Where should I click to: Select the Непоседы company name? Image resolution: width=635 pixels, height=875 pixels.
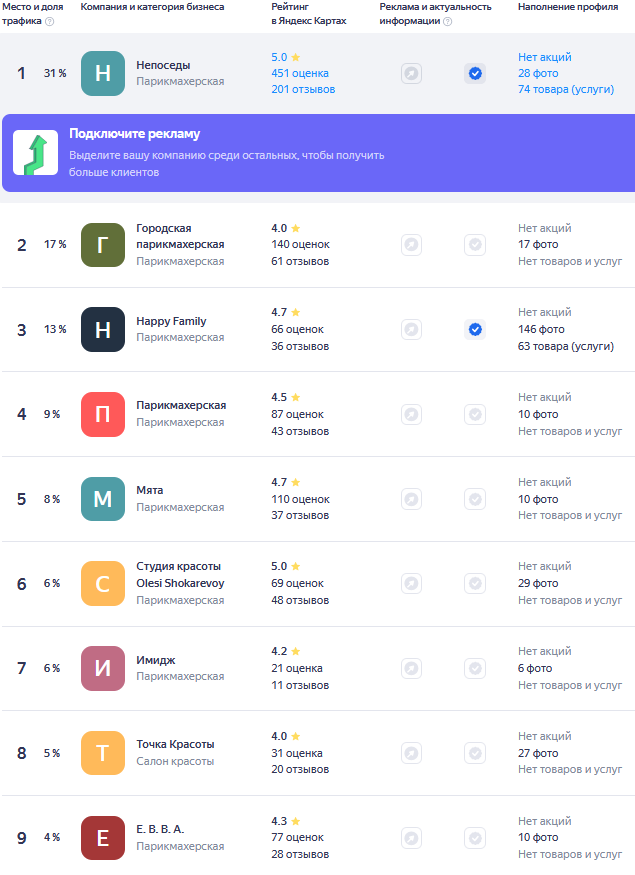click(x=163, y=65)
